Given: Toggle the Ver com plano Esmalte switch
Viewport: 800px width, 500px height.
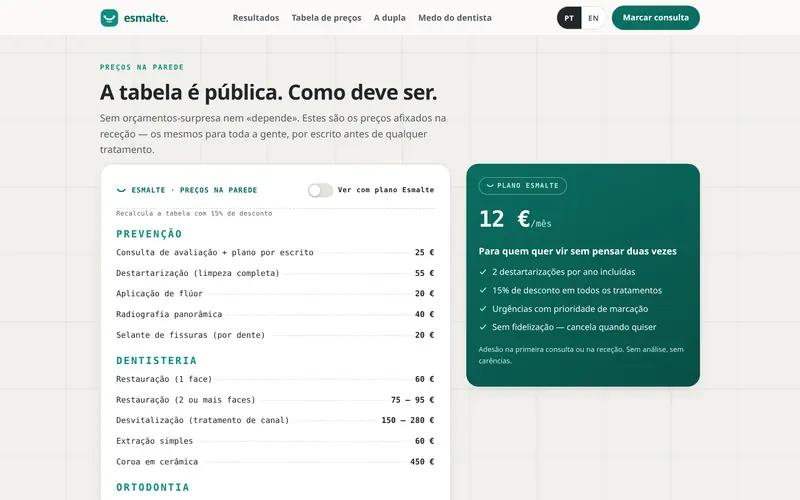Looking at the screenshot, I should [x=320, y=190].
